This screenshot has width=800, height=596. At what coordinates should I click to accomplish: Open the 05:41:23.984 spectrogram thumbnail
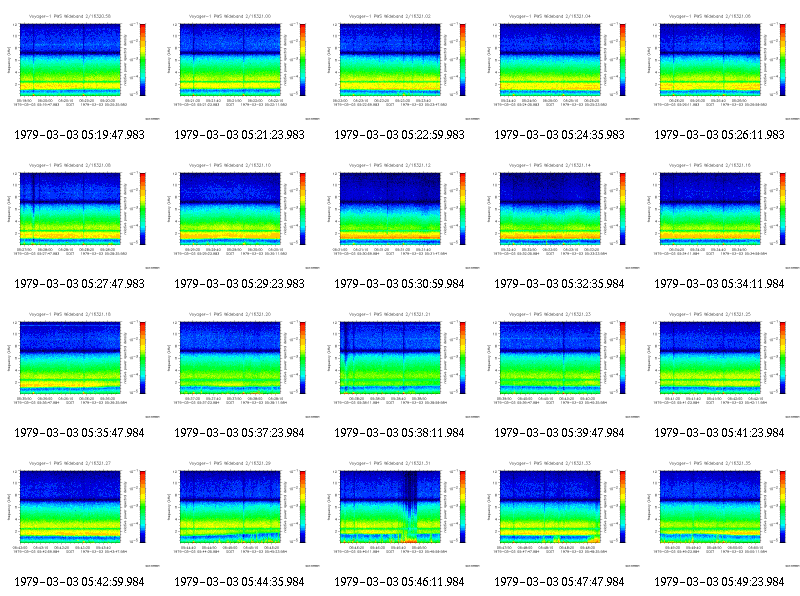click(720, 363)
